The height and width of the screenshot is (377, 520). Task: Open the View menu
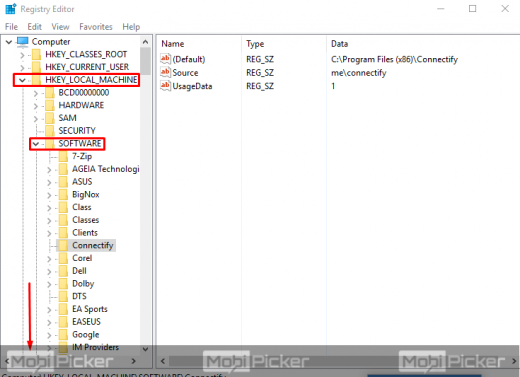click(60, 27)
